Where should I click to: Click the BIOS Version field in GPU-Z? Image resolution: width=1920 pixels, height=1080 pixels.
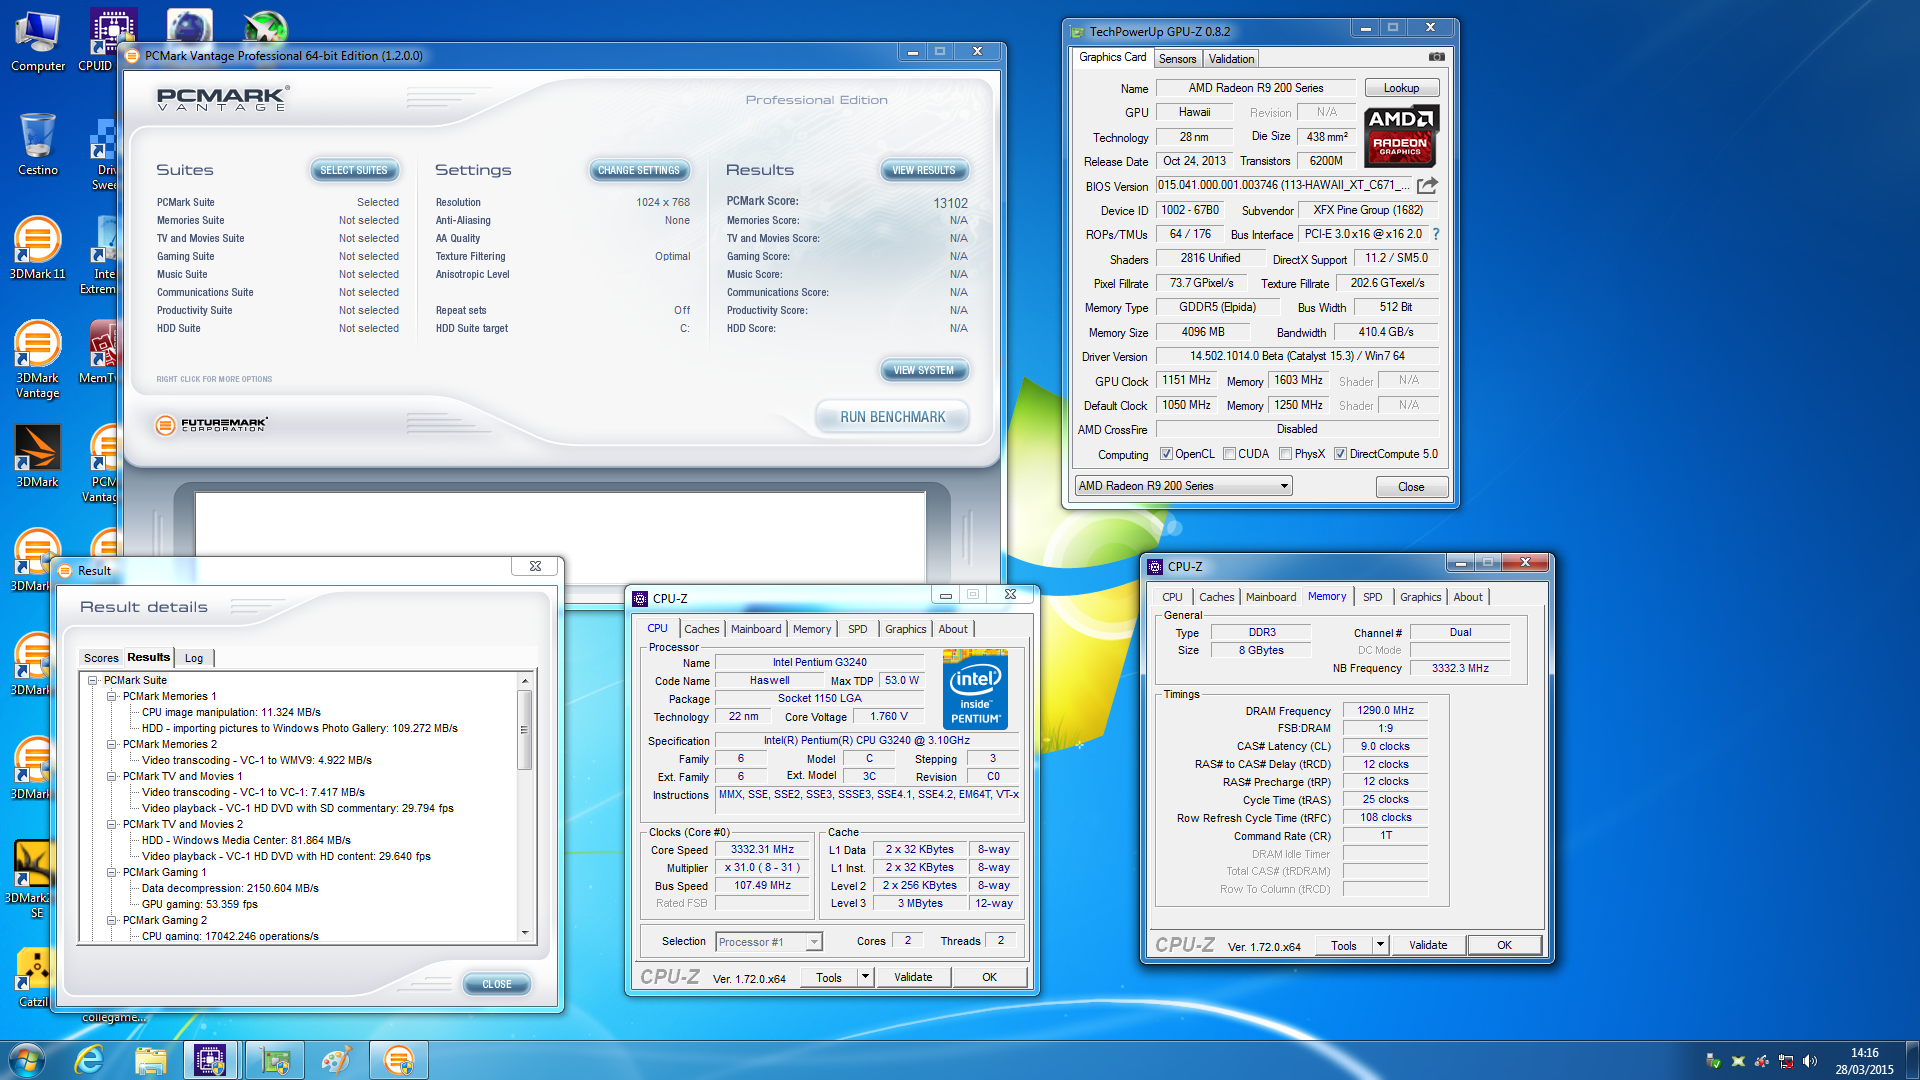pos(1284,185)
